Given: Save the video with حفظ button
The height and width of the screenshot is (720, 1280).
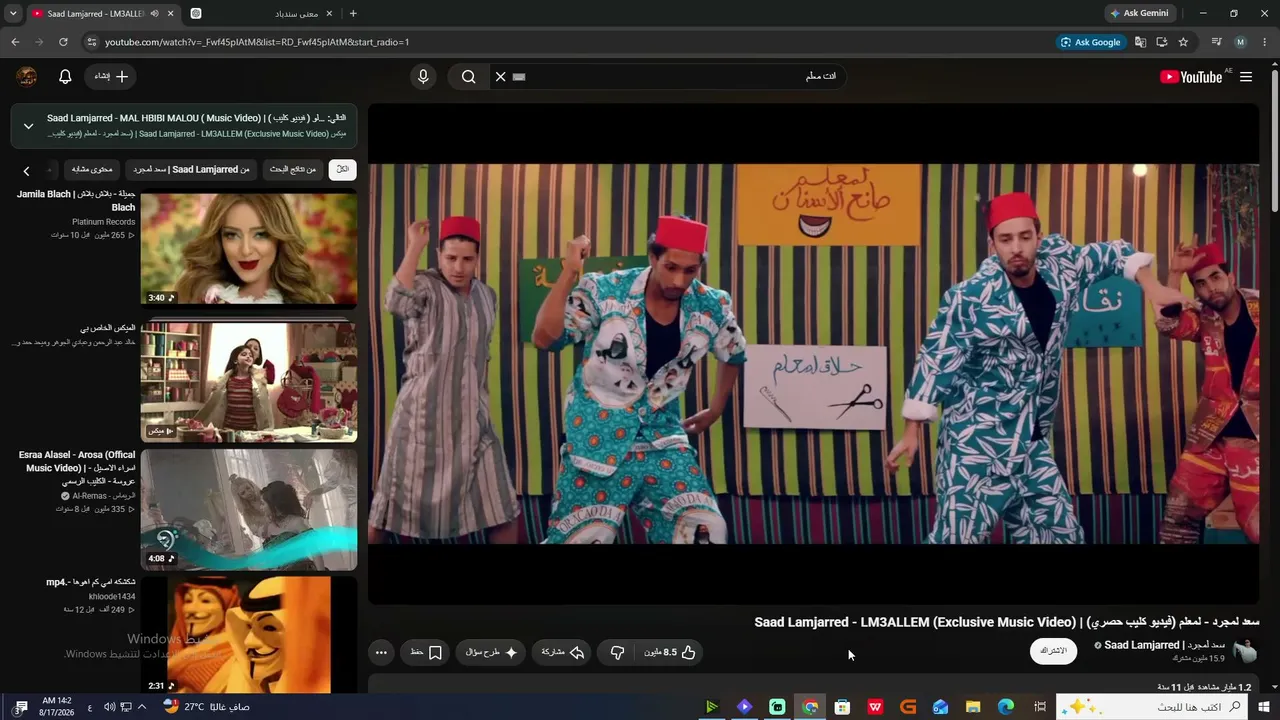Looking at the screenshot, I should (426, 652).
